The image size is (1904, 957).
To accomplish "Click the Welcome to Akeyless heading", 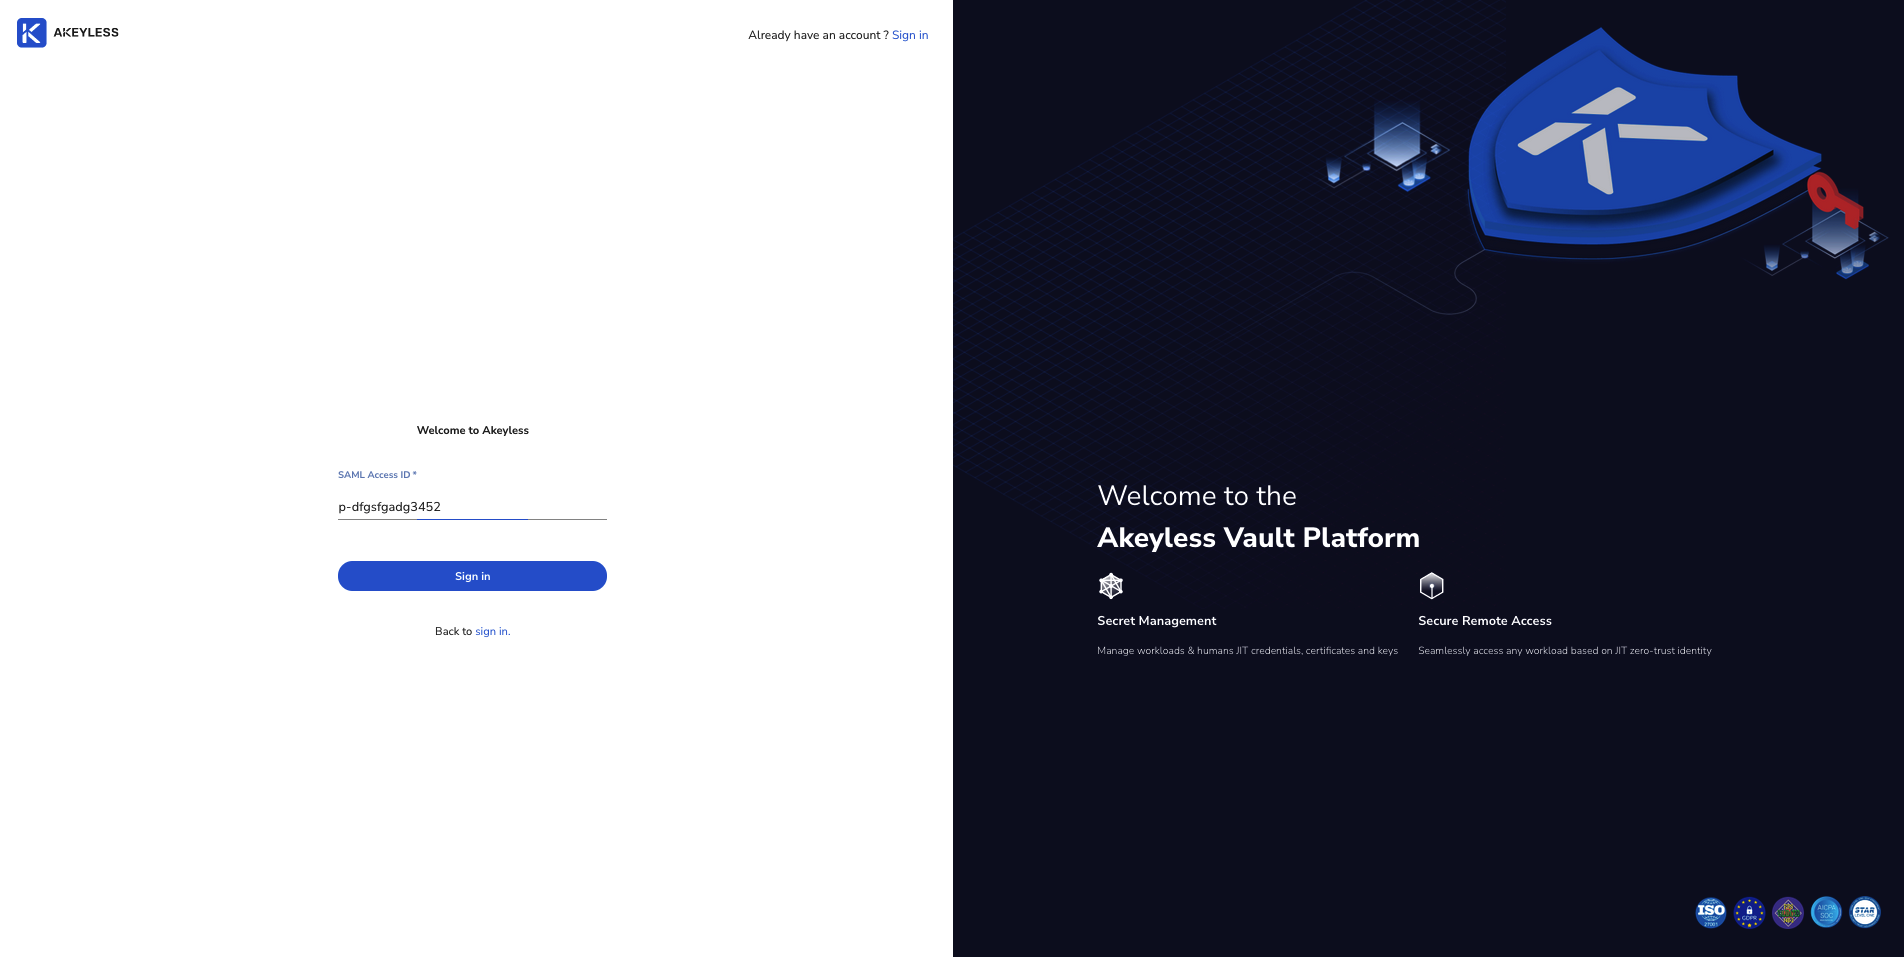I will (473, 430).
